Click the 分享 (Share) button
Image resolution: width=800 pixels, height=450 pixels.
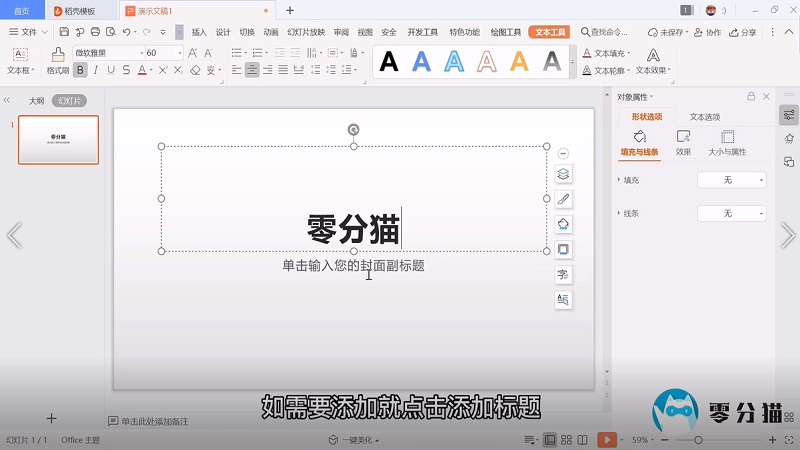[743, 32]
